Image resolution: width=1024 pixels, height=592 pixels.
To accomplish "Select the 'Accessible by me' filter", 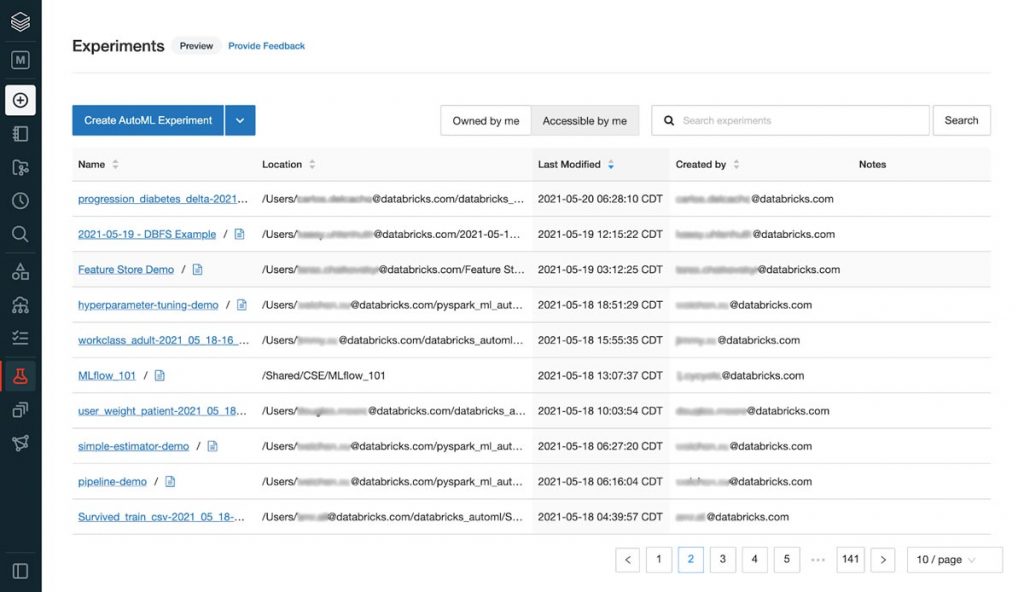I will (x=584, y=121).
